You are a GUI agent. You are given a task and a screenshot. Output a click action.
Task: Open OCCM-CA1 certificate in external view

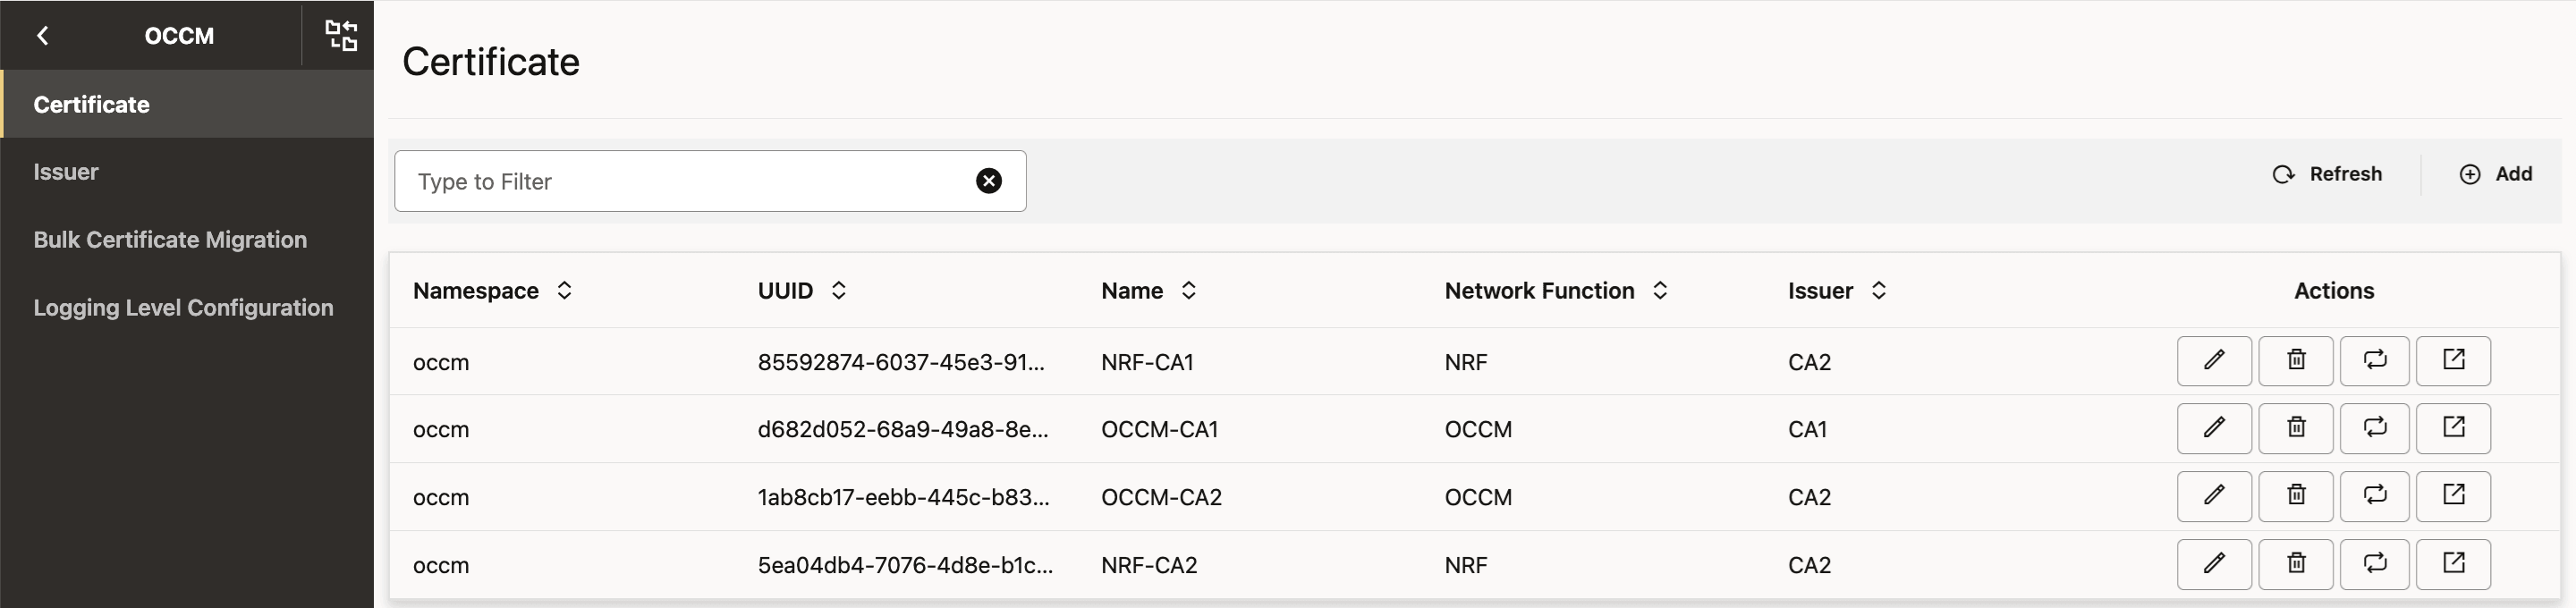[x=2453, y=429]
